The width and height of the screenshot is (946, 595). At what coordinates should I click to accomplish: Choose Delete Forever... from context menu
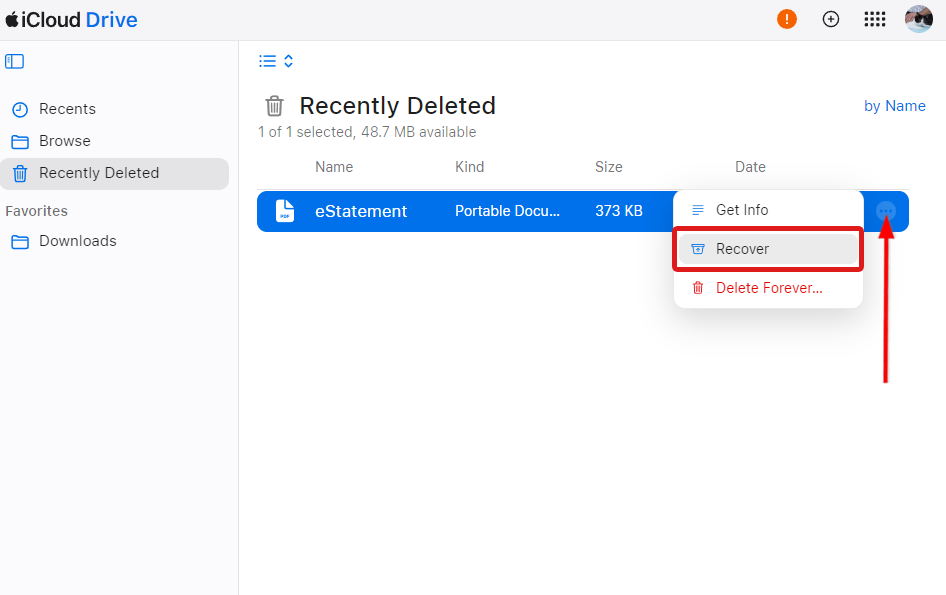[x=768, y=288]
